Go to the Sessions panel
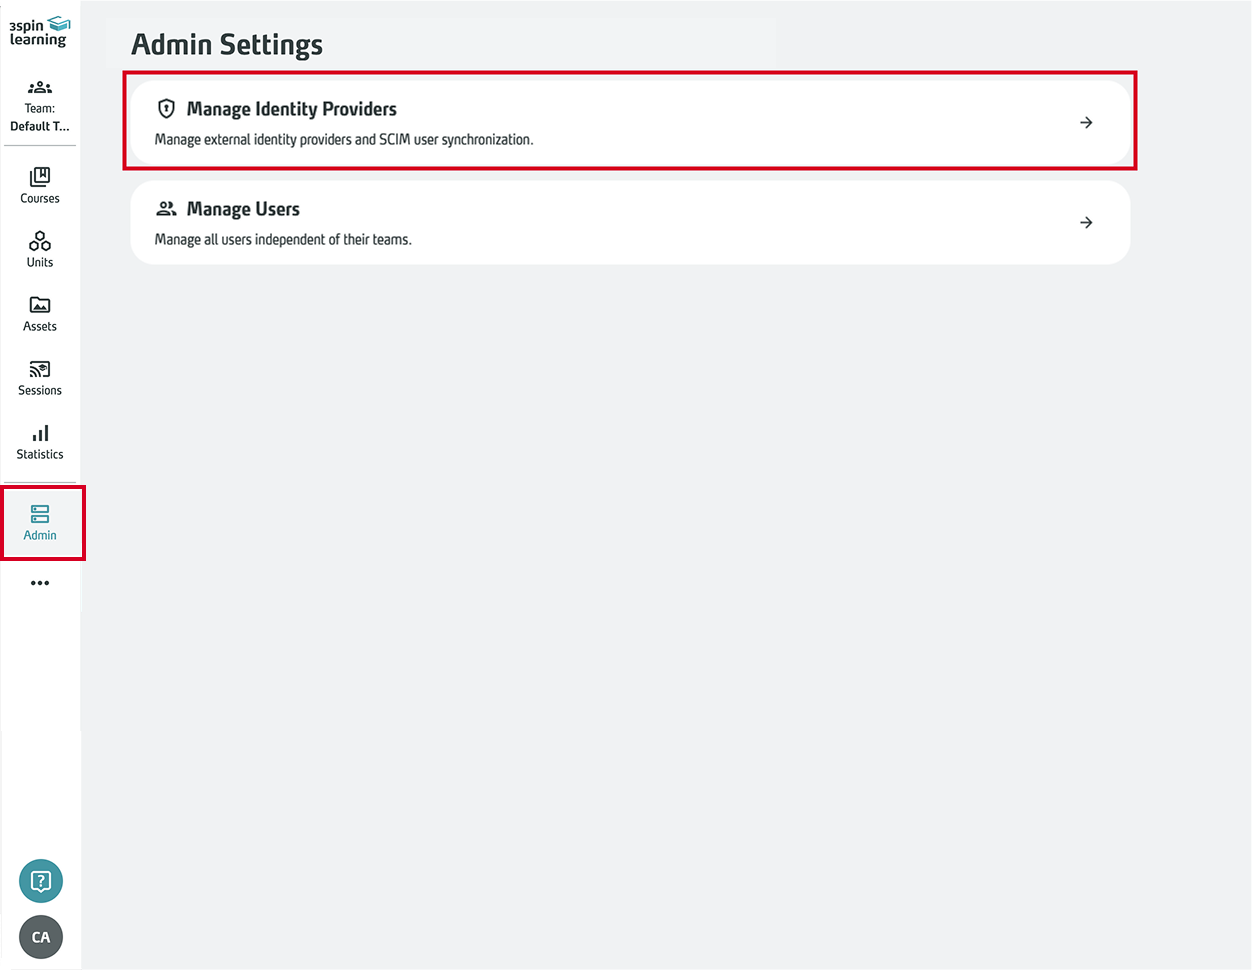 pyautogui.click(x=39, y=377)
